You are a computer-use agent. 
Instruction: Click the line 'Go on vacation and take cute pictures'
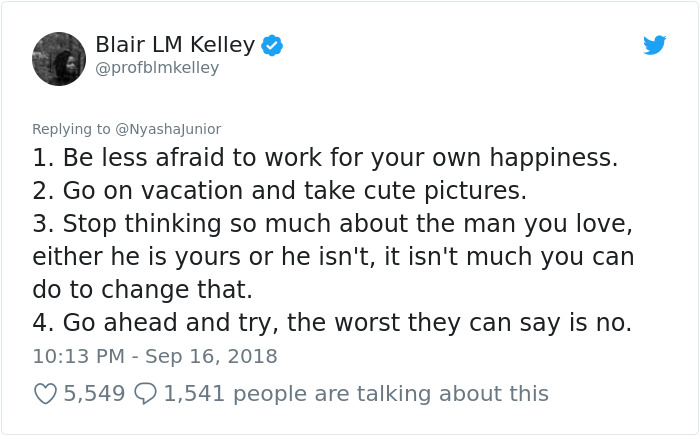click(279, 191)
